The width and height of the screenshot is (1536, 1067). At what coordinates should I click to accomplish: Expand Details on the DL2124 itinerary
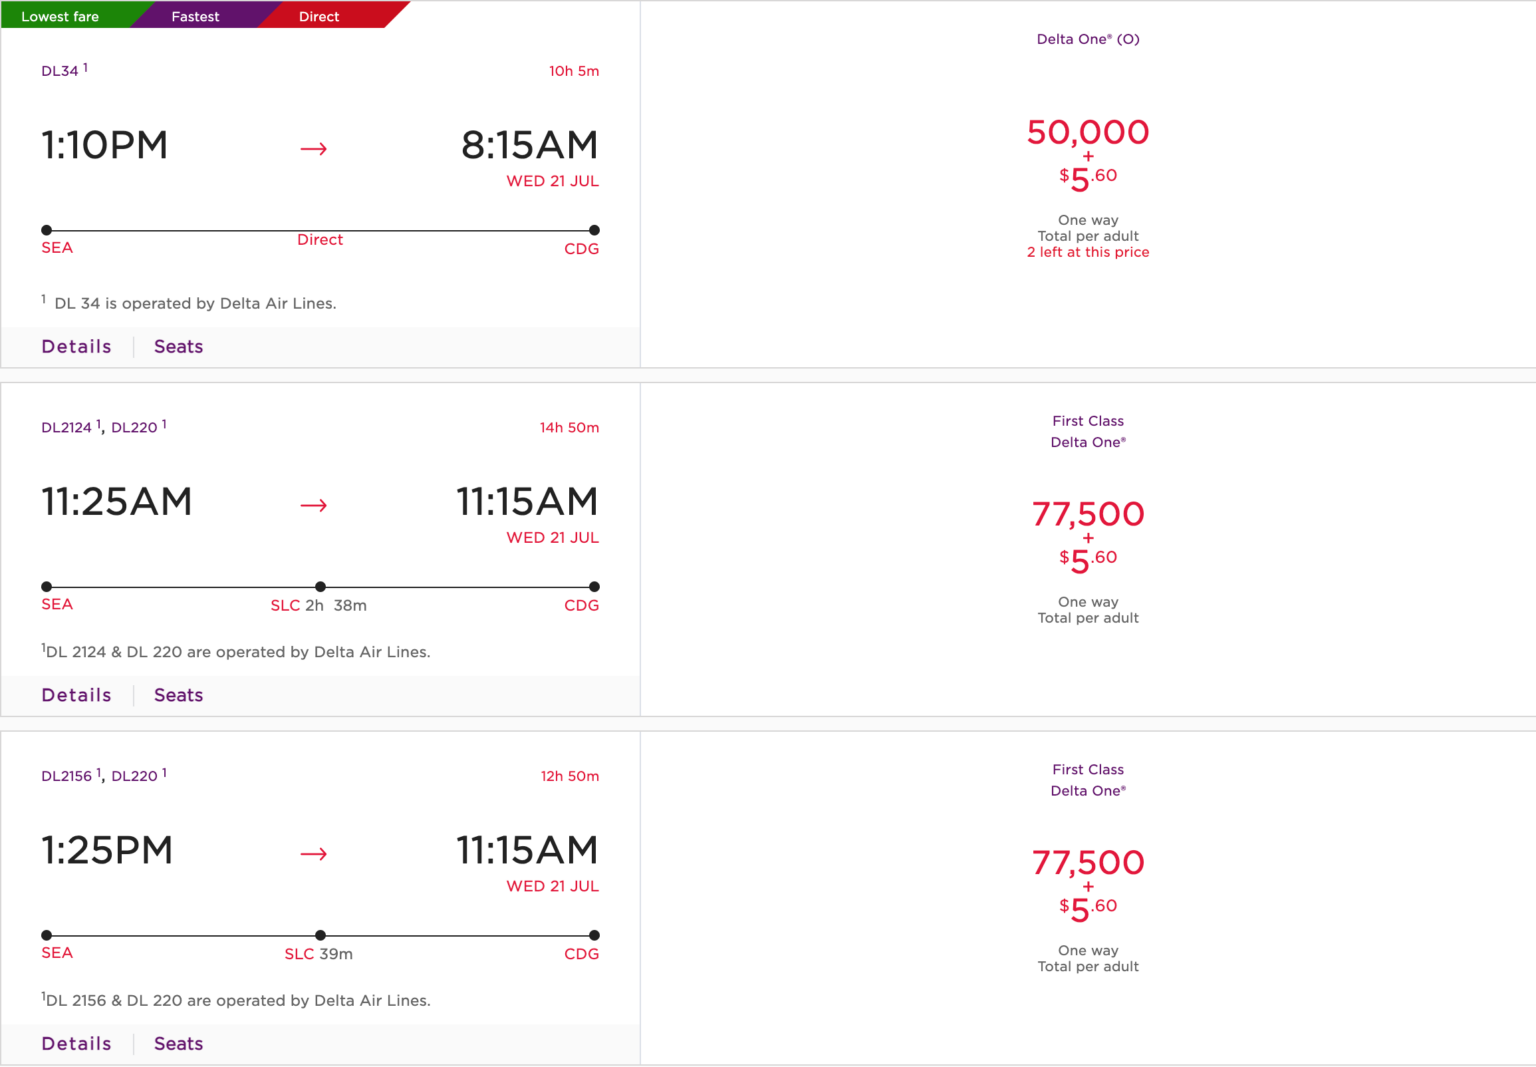(x=76, y=694)
